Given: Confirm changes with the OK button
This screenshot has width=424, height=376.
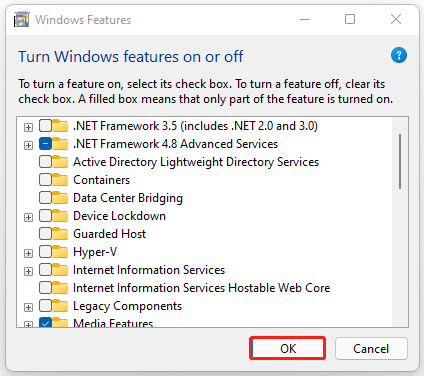Looking at the screenshot, I should pyautogui.click(x=288, y=348).
